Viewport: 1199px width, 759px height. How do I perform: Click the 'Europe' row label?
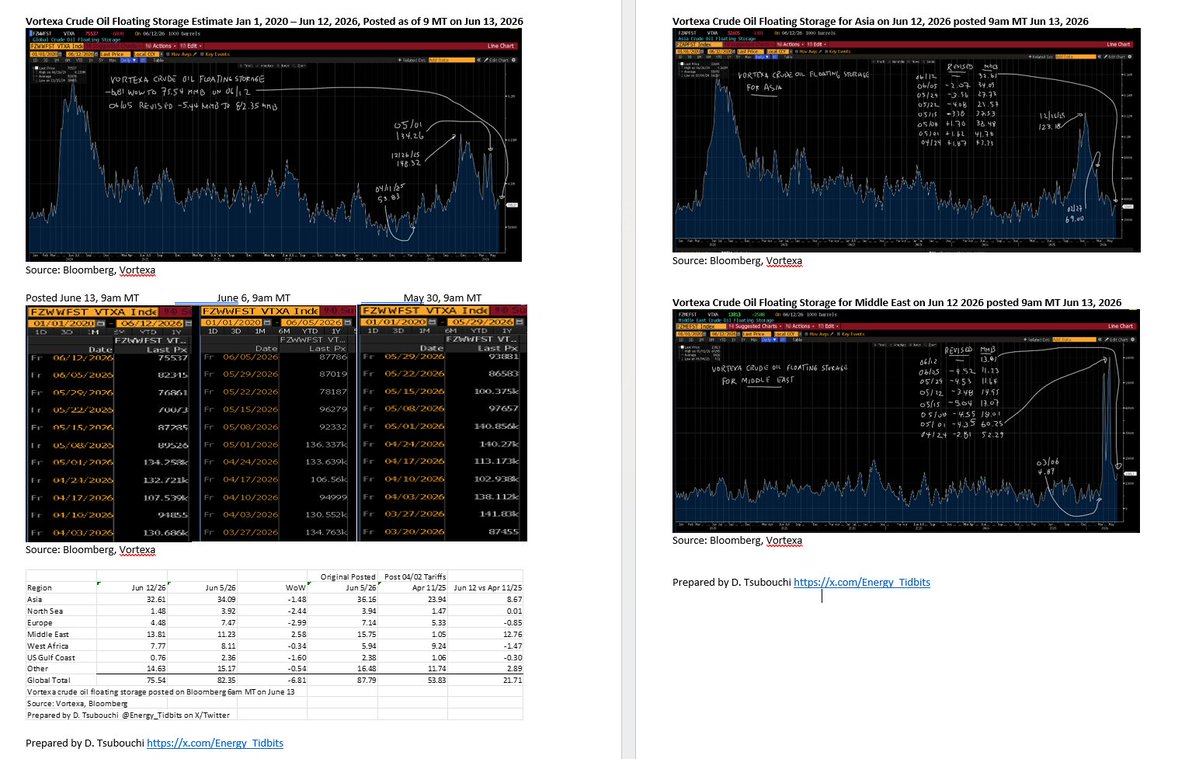point(40,623)
